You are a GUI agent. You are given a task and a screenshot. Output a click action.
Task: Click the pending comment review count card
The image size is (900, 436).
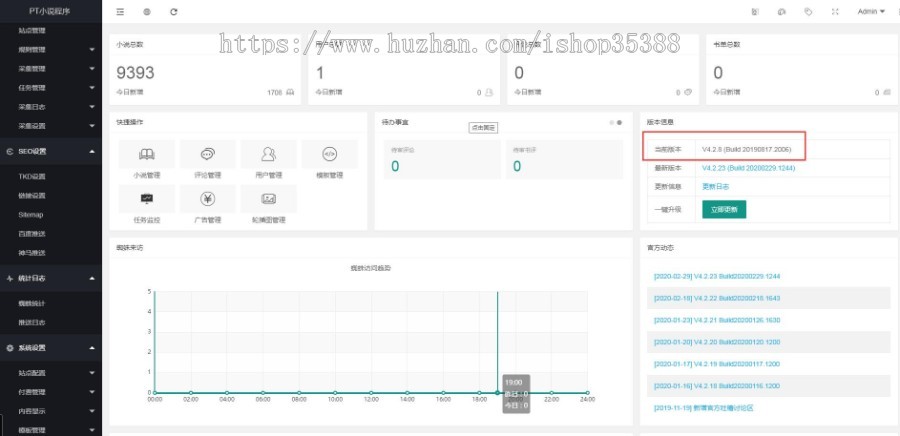[442, 159]
